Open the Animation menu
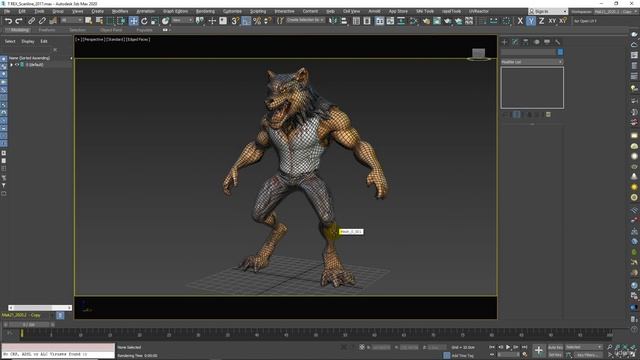 click(145, 11)
